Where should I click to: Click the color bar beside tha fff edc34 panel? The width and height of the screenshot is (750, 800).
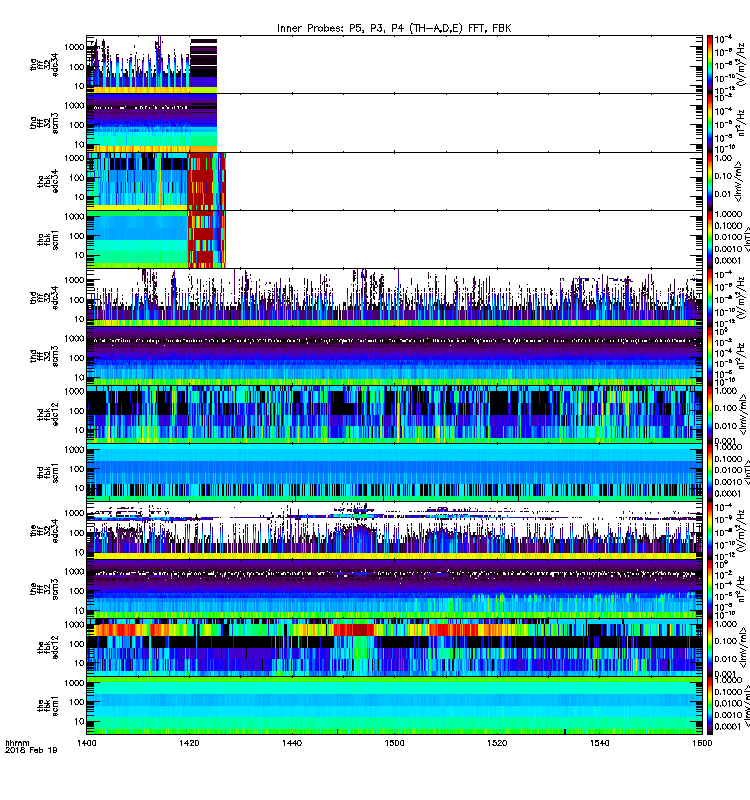(710, 64)
